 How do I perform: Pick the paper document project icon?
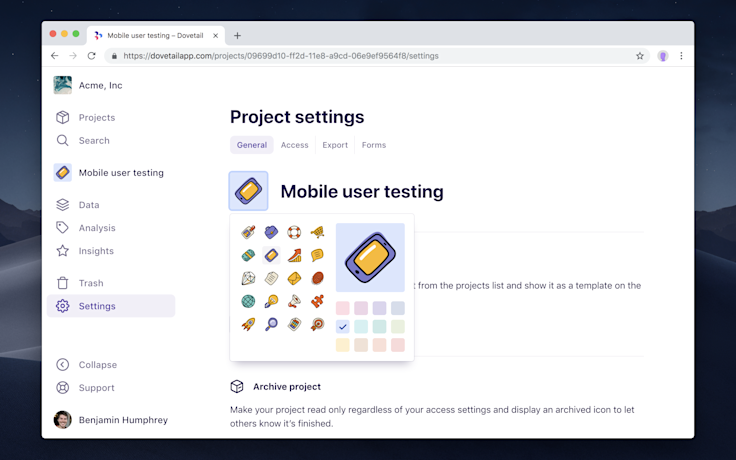click(271, 278)
